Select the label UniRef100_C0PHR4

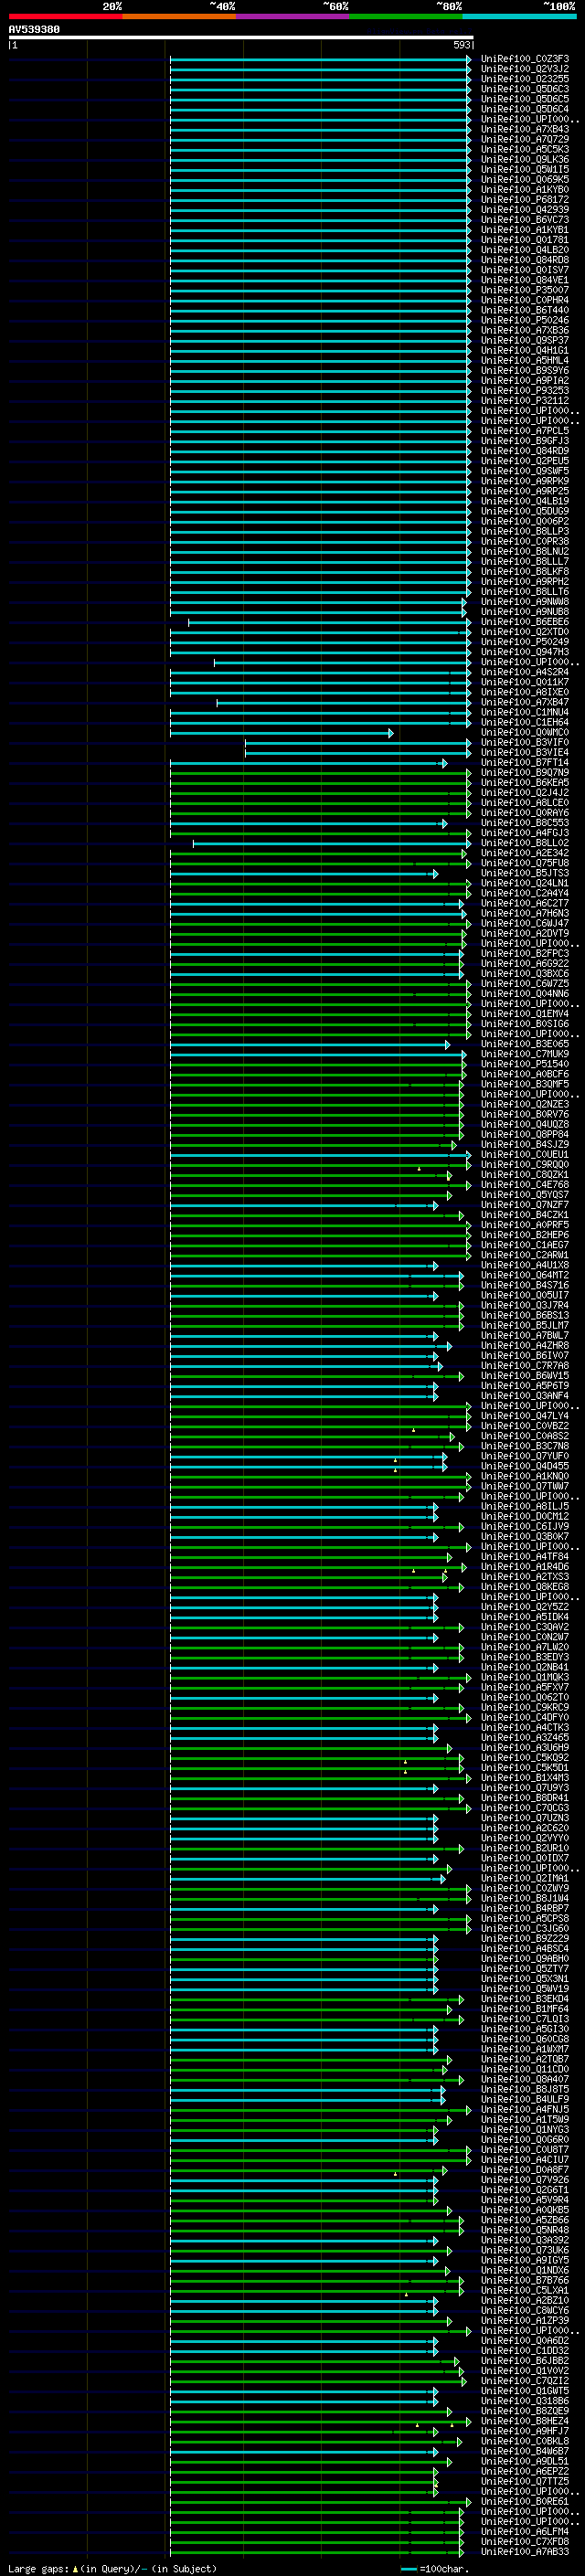(525, 300)
